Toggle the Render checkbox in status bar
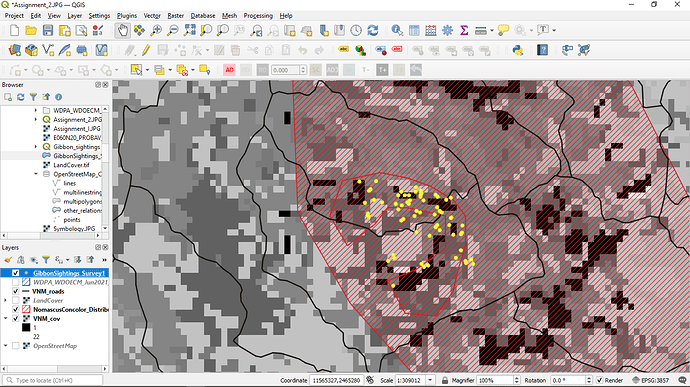 pos(599,380)
